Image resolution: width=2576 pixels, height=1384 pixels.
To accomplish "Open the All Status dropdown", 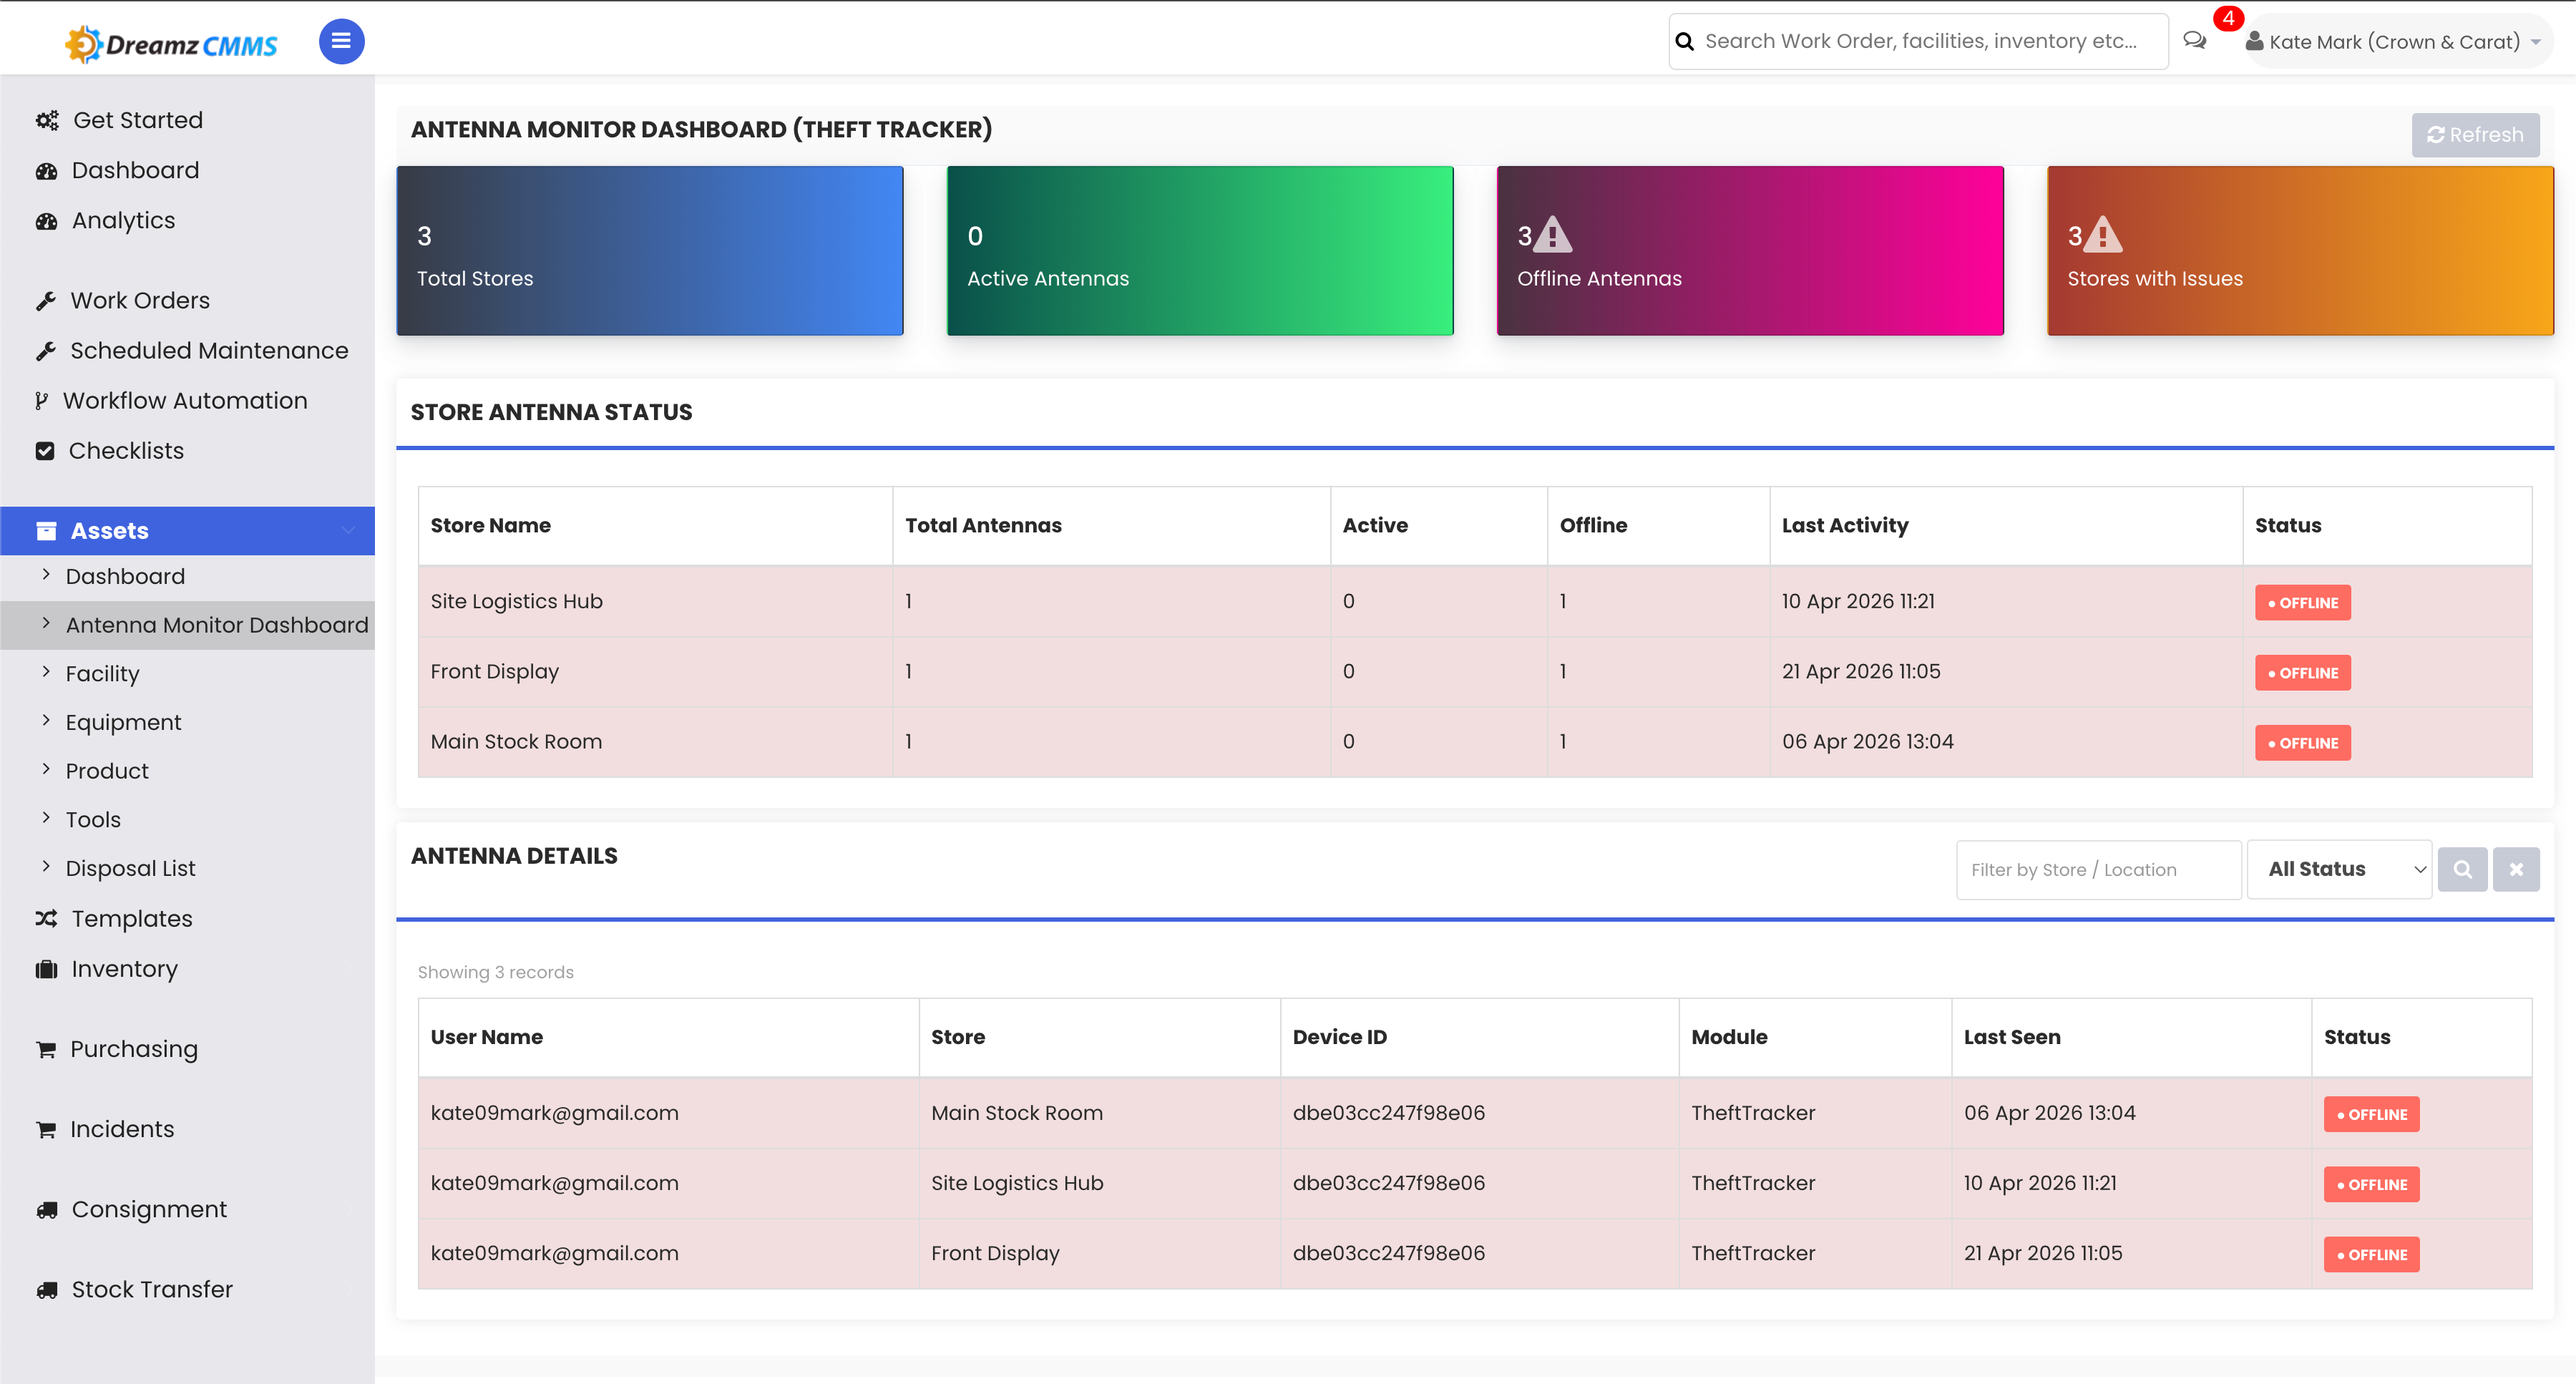I will [2339, 869].
